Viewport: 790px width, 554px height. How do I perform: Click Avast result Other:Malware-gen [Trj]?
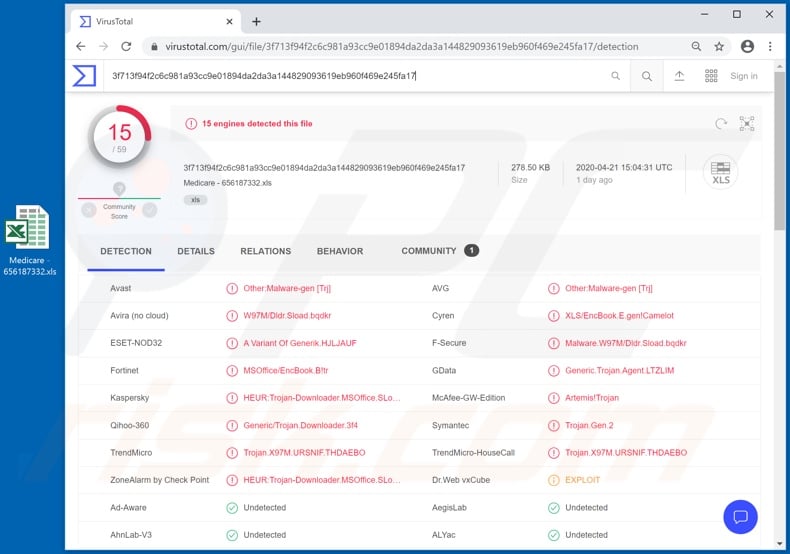[x=287, y=289]
